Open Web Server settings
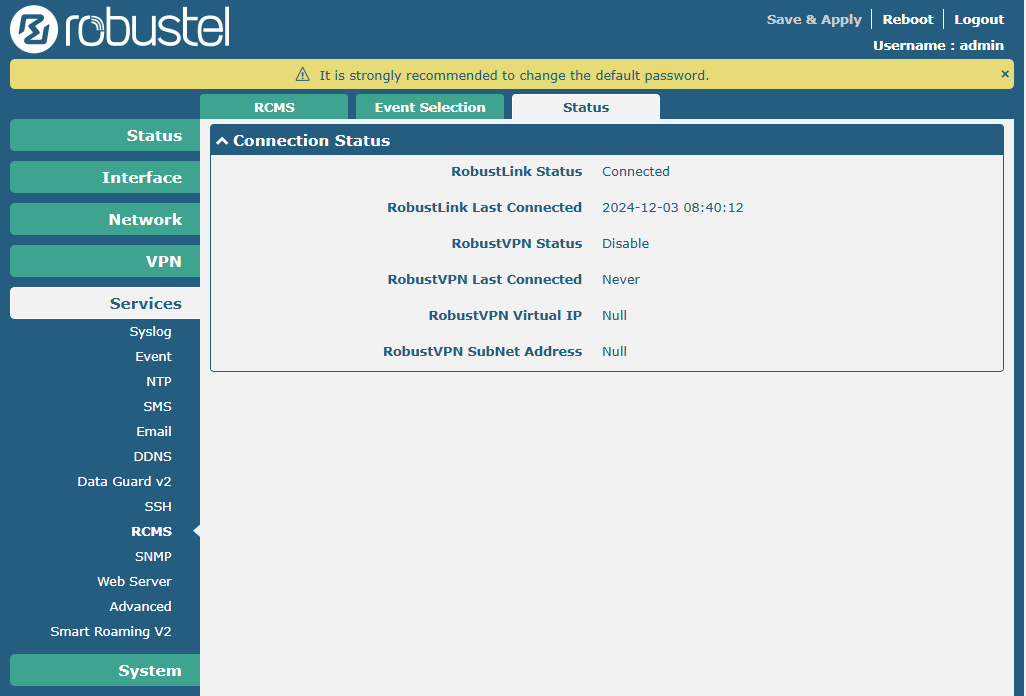Viewport: 1026px width, 696px height. click(134, 582)
